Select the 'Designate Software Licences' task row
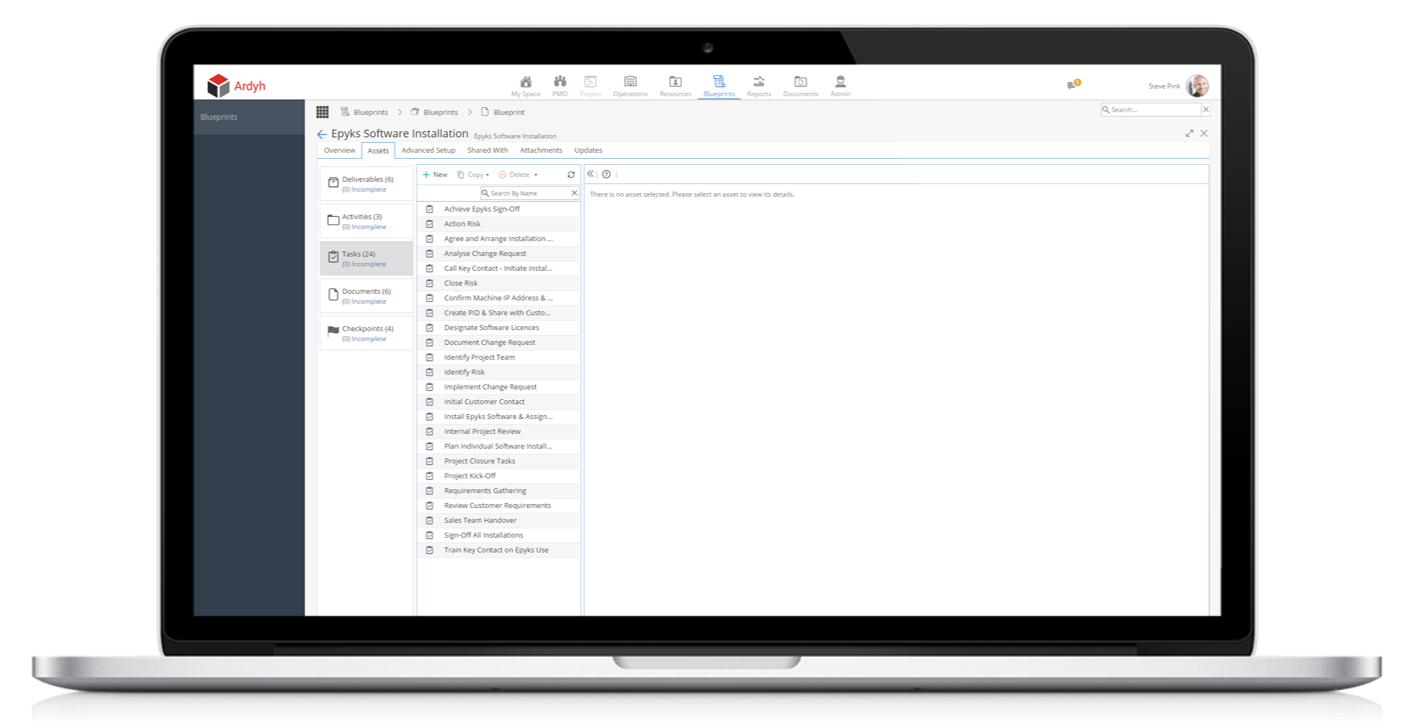Screen dimensions: 1415x728 [x=498, y=327]
